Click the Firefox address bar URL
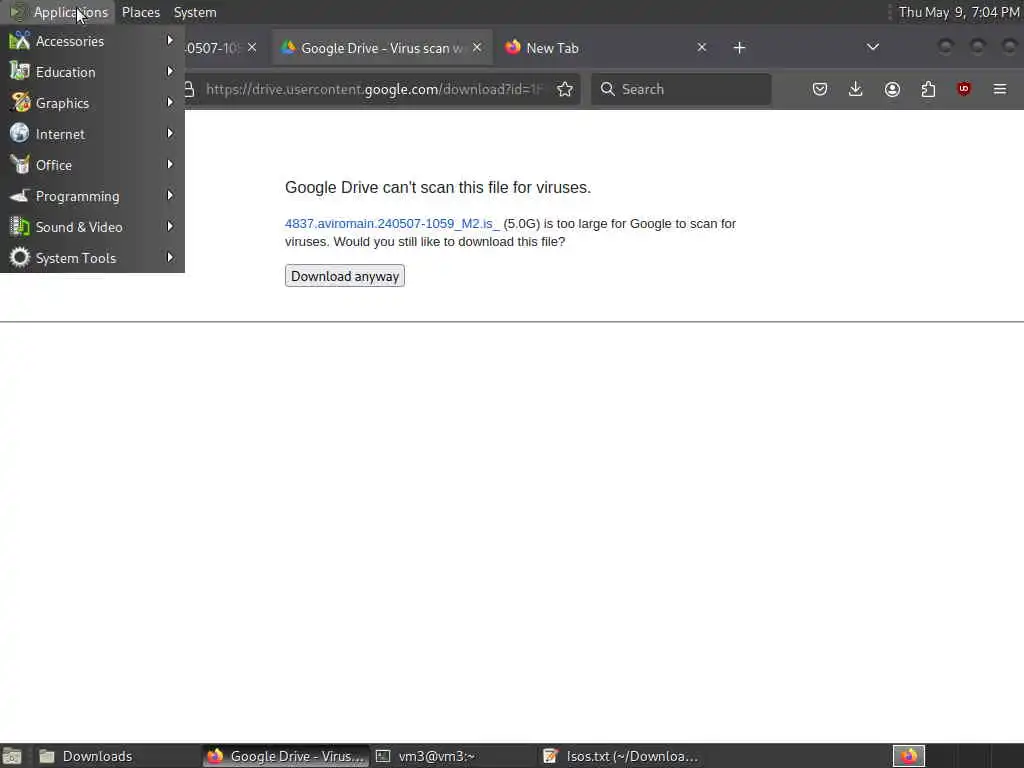The width and height of the screenshot is (1024, 768). pyautogui.click(x=374, y=89)
